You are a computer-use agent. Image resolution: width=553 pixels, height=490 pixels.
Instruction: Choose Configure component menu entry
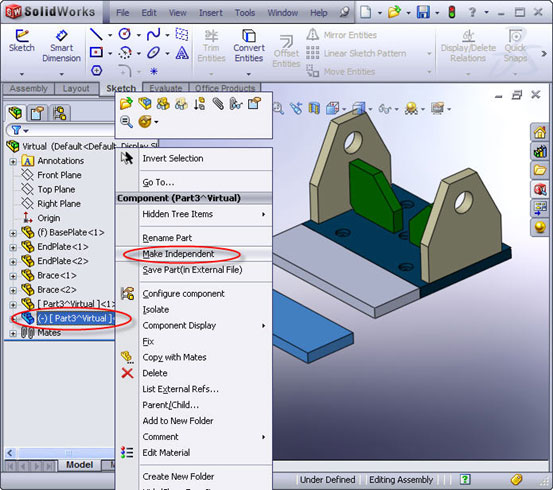pos(194,294)
